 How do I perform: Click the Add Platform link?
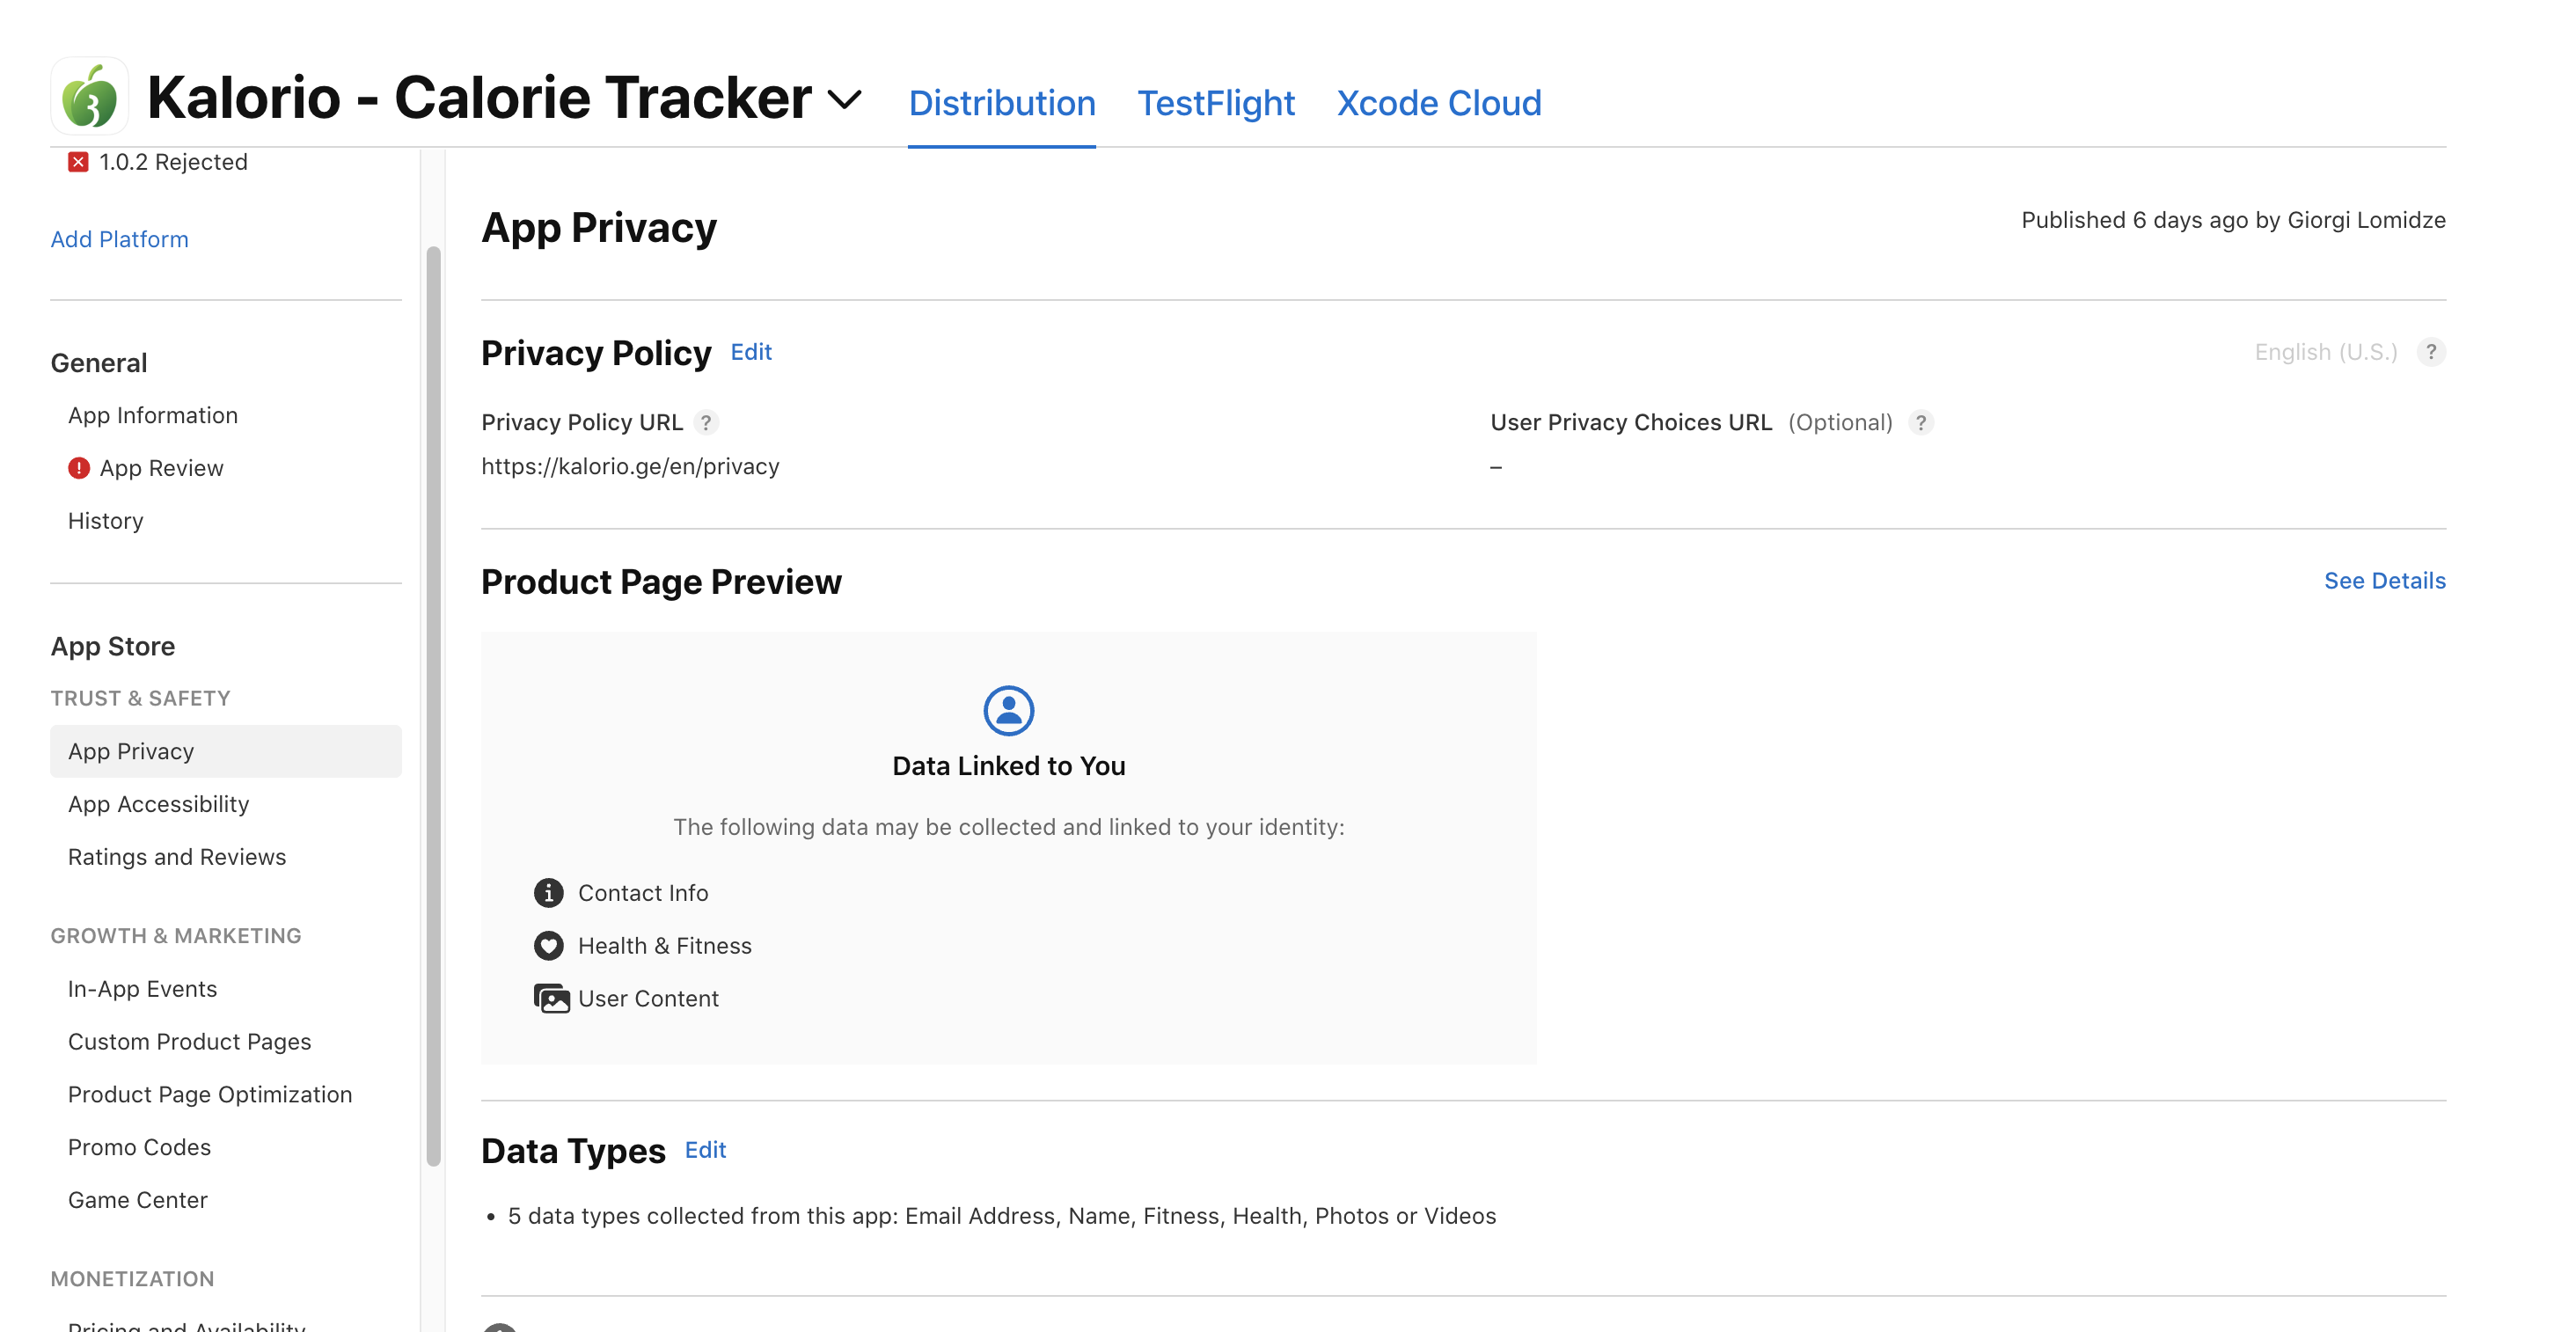coord(119,239)
